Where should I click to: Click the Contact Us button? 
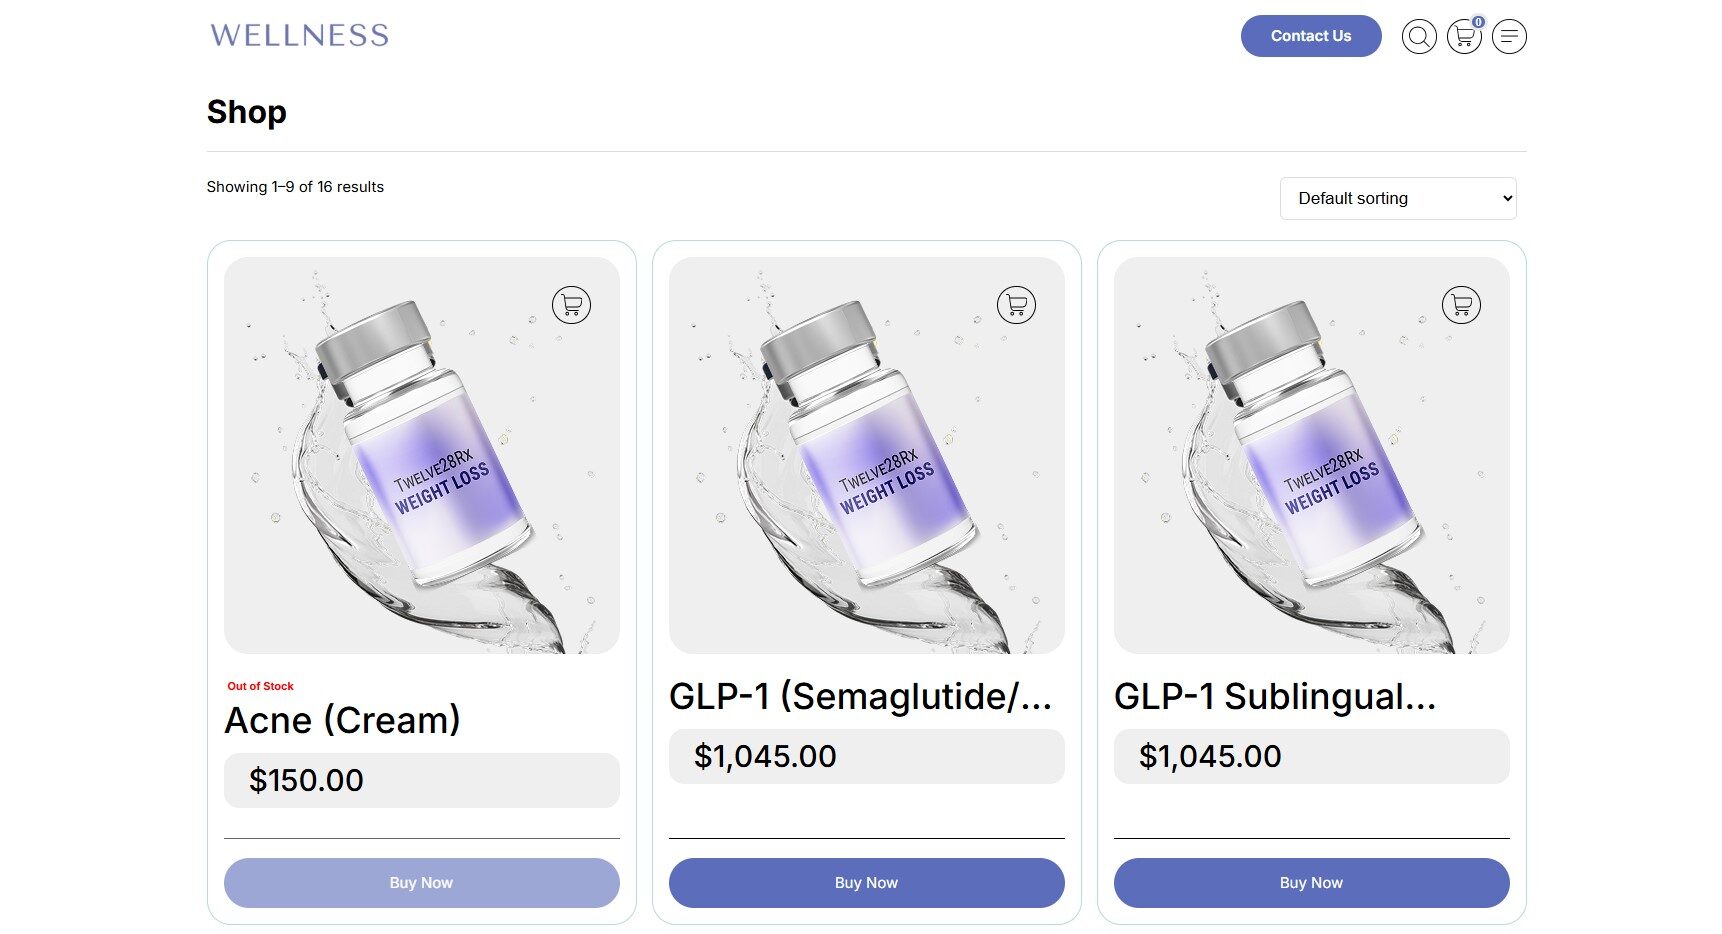point(1310,36)
